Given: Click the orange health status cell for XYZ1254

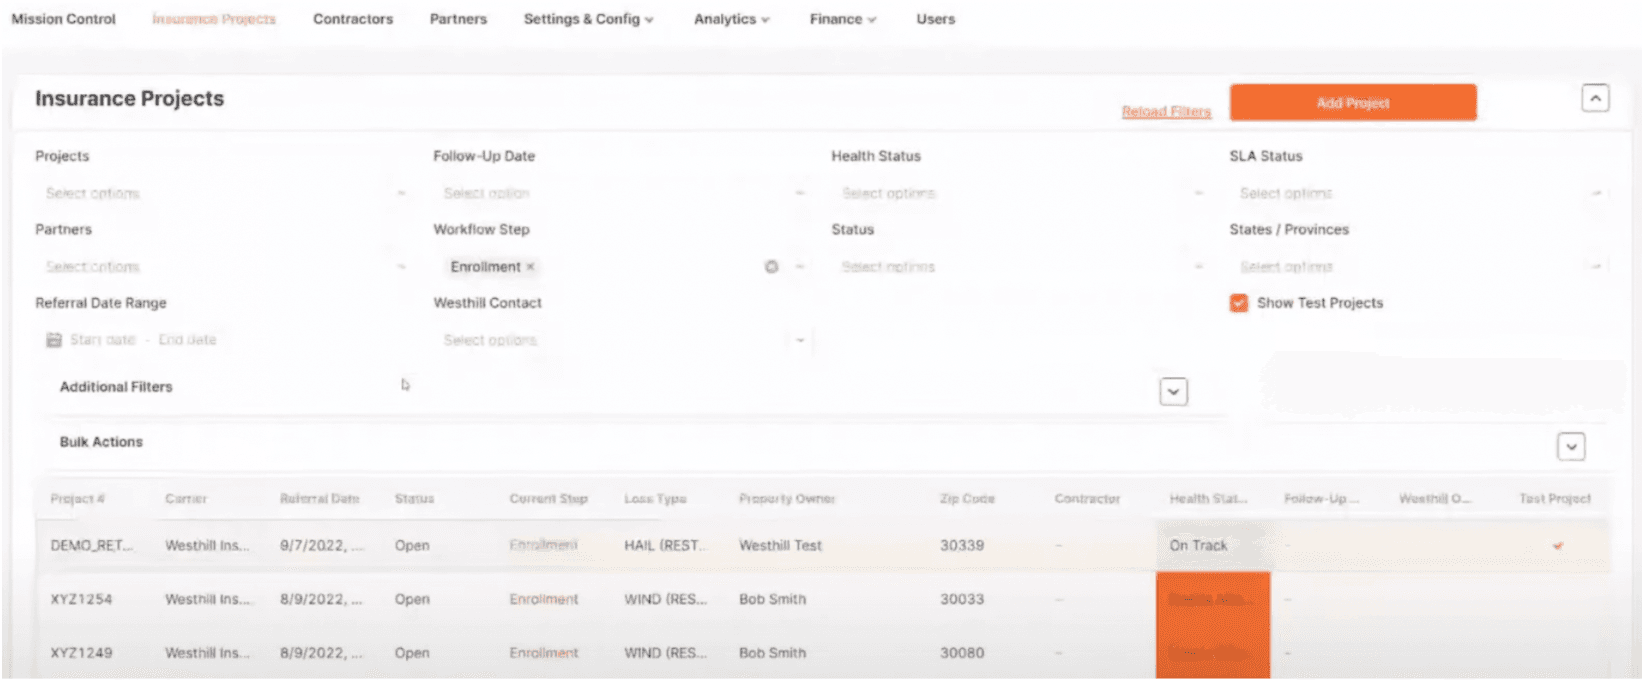Looking at the screenshot, I should pos(1212,599).
